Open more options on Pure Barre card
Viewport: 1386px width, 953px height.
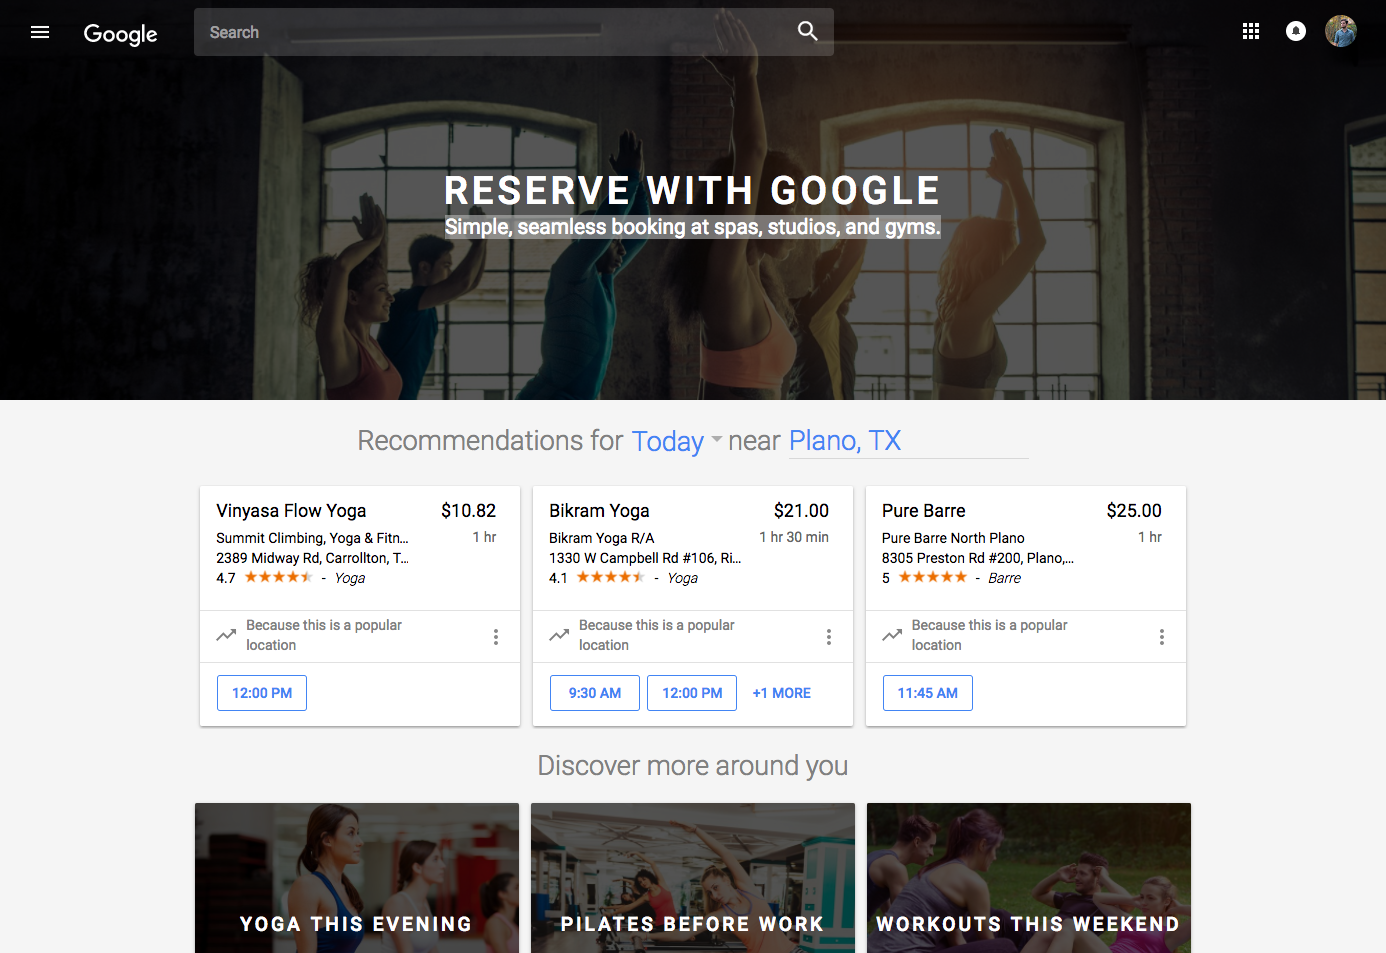click(1162, 637)
